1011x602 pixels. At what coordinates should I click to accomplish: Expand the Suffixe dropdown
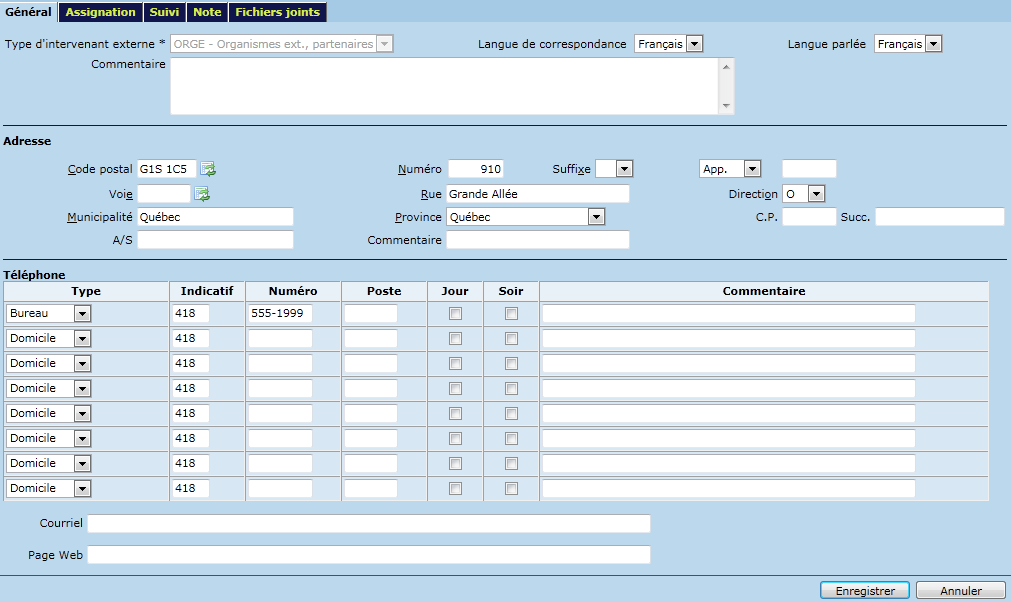[x=623, y=169]
